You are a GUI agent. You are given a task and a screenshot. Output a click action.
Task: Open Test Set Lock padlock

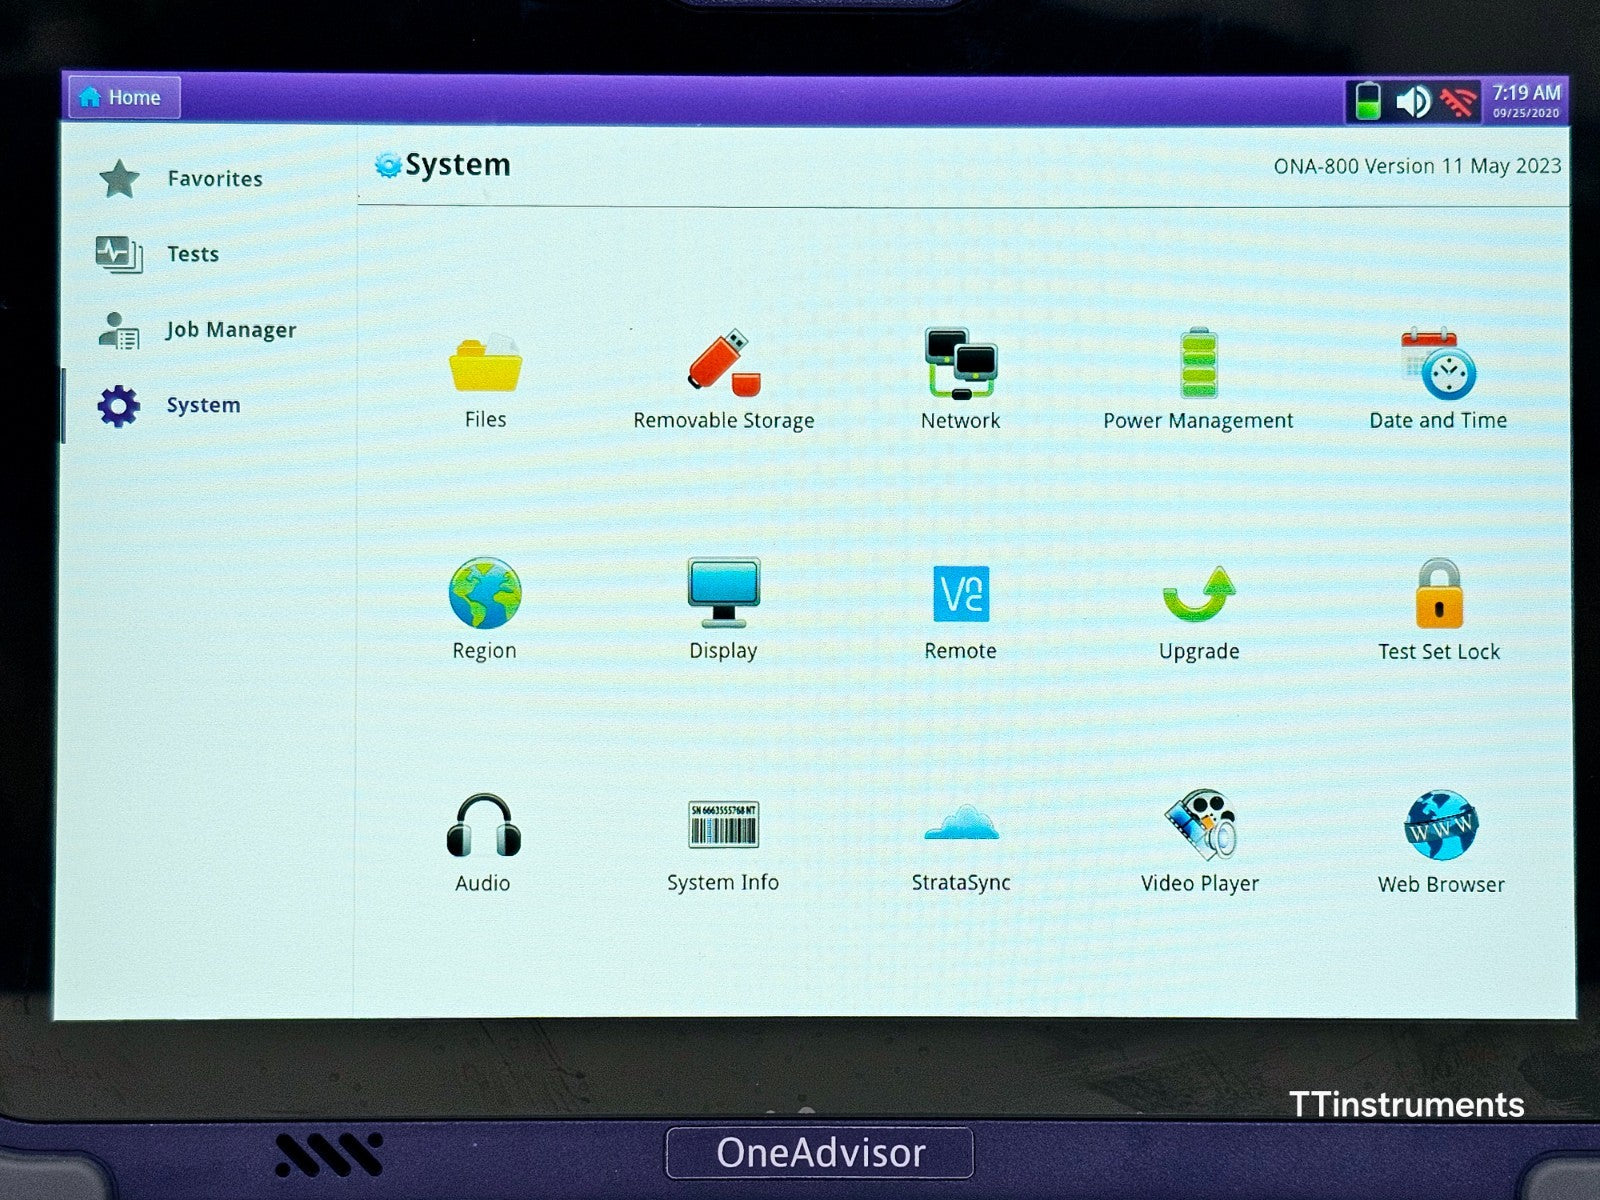[x=1438, y=595]
